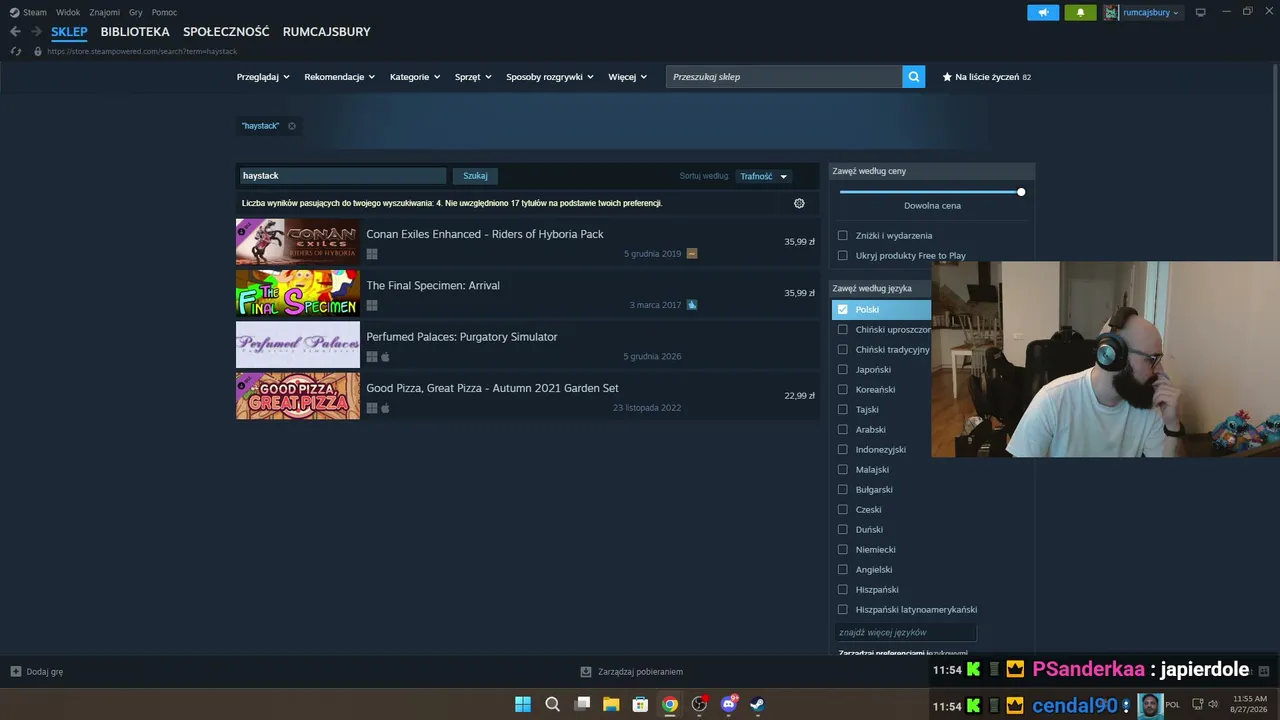The width and height of the screenshot is (1280, 720).
Task: Expand the Rekomendacje dropdown menu
Action: click(x=340, y=77)
